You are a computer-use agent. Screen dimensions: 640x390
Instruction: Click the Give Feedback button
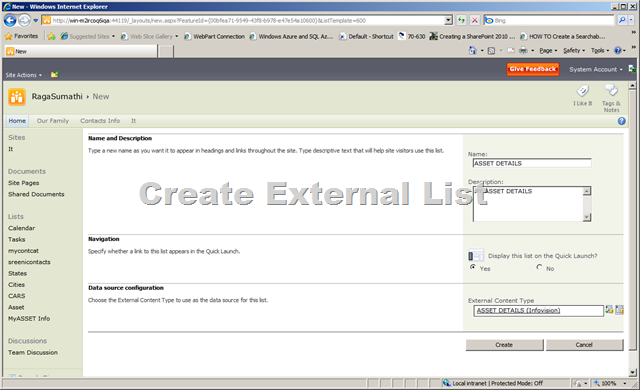533,69
